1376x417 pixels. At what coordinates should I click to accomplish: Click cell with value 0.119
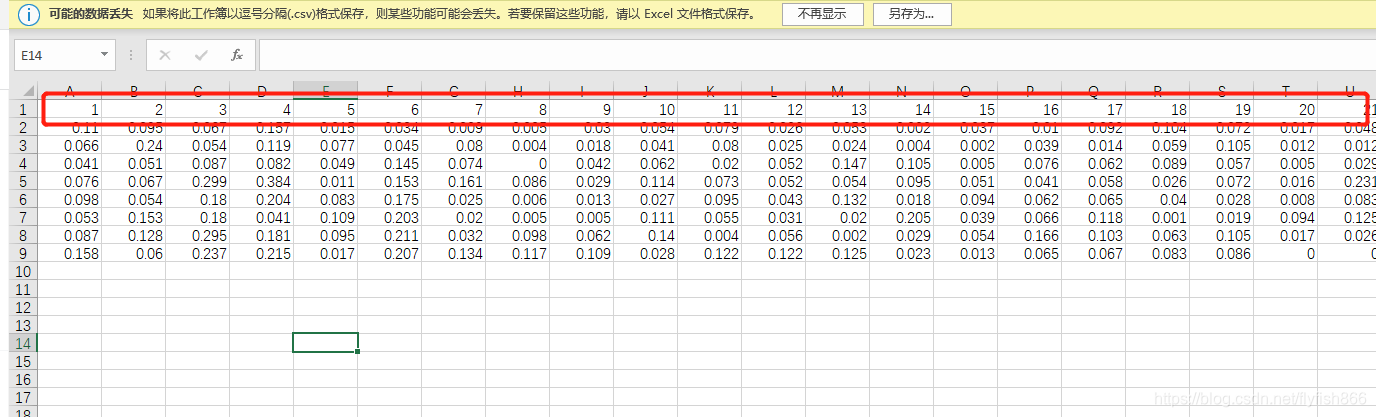261,145
